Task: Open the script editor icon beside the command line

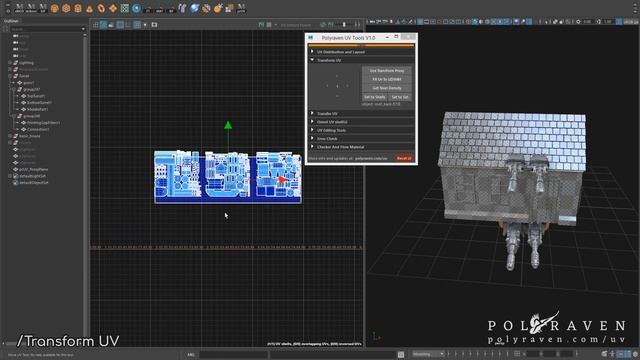Action: click(401, 354)
